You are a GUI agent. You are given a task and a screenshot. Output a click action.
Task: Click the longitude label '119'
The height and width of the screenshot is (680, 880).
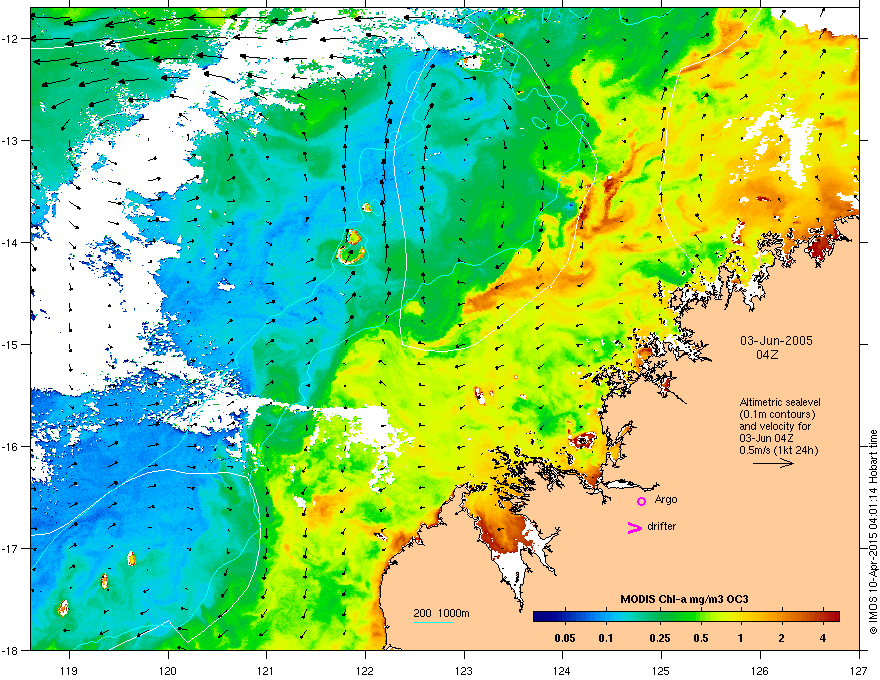point(69,670)
